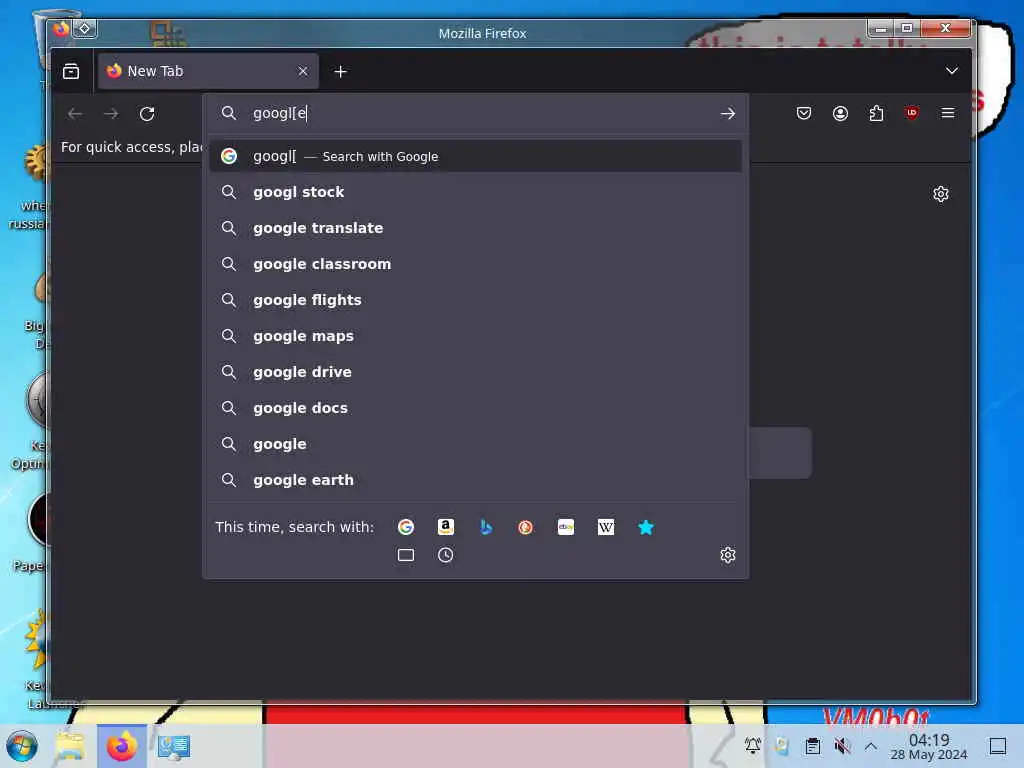Search this time with Bing
The image size is (1024, 768).
485,527
